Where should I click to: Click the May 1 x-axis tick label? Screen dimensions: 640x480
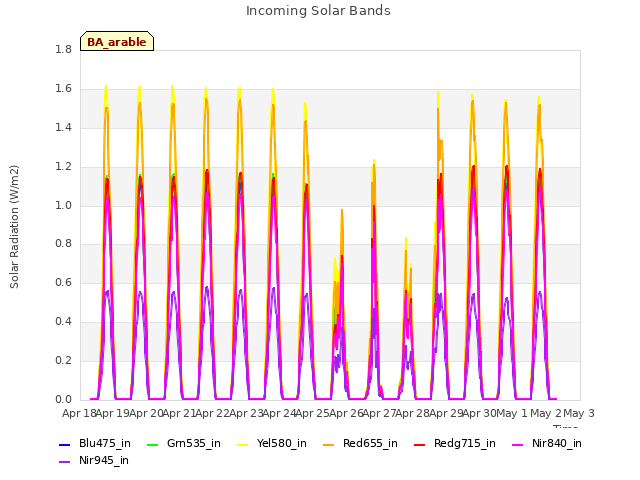[x=513, y=413]
